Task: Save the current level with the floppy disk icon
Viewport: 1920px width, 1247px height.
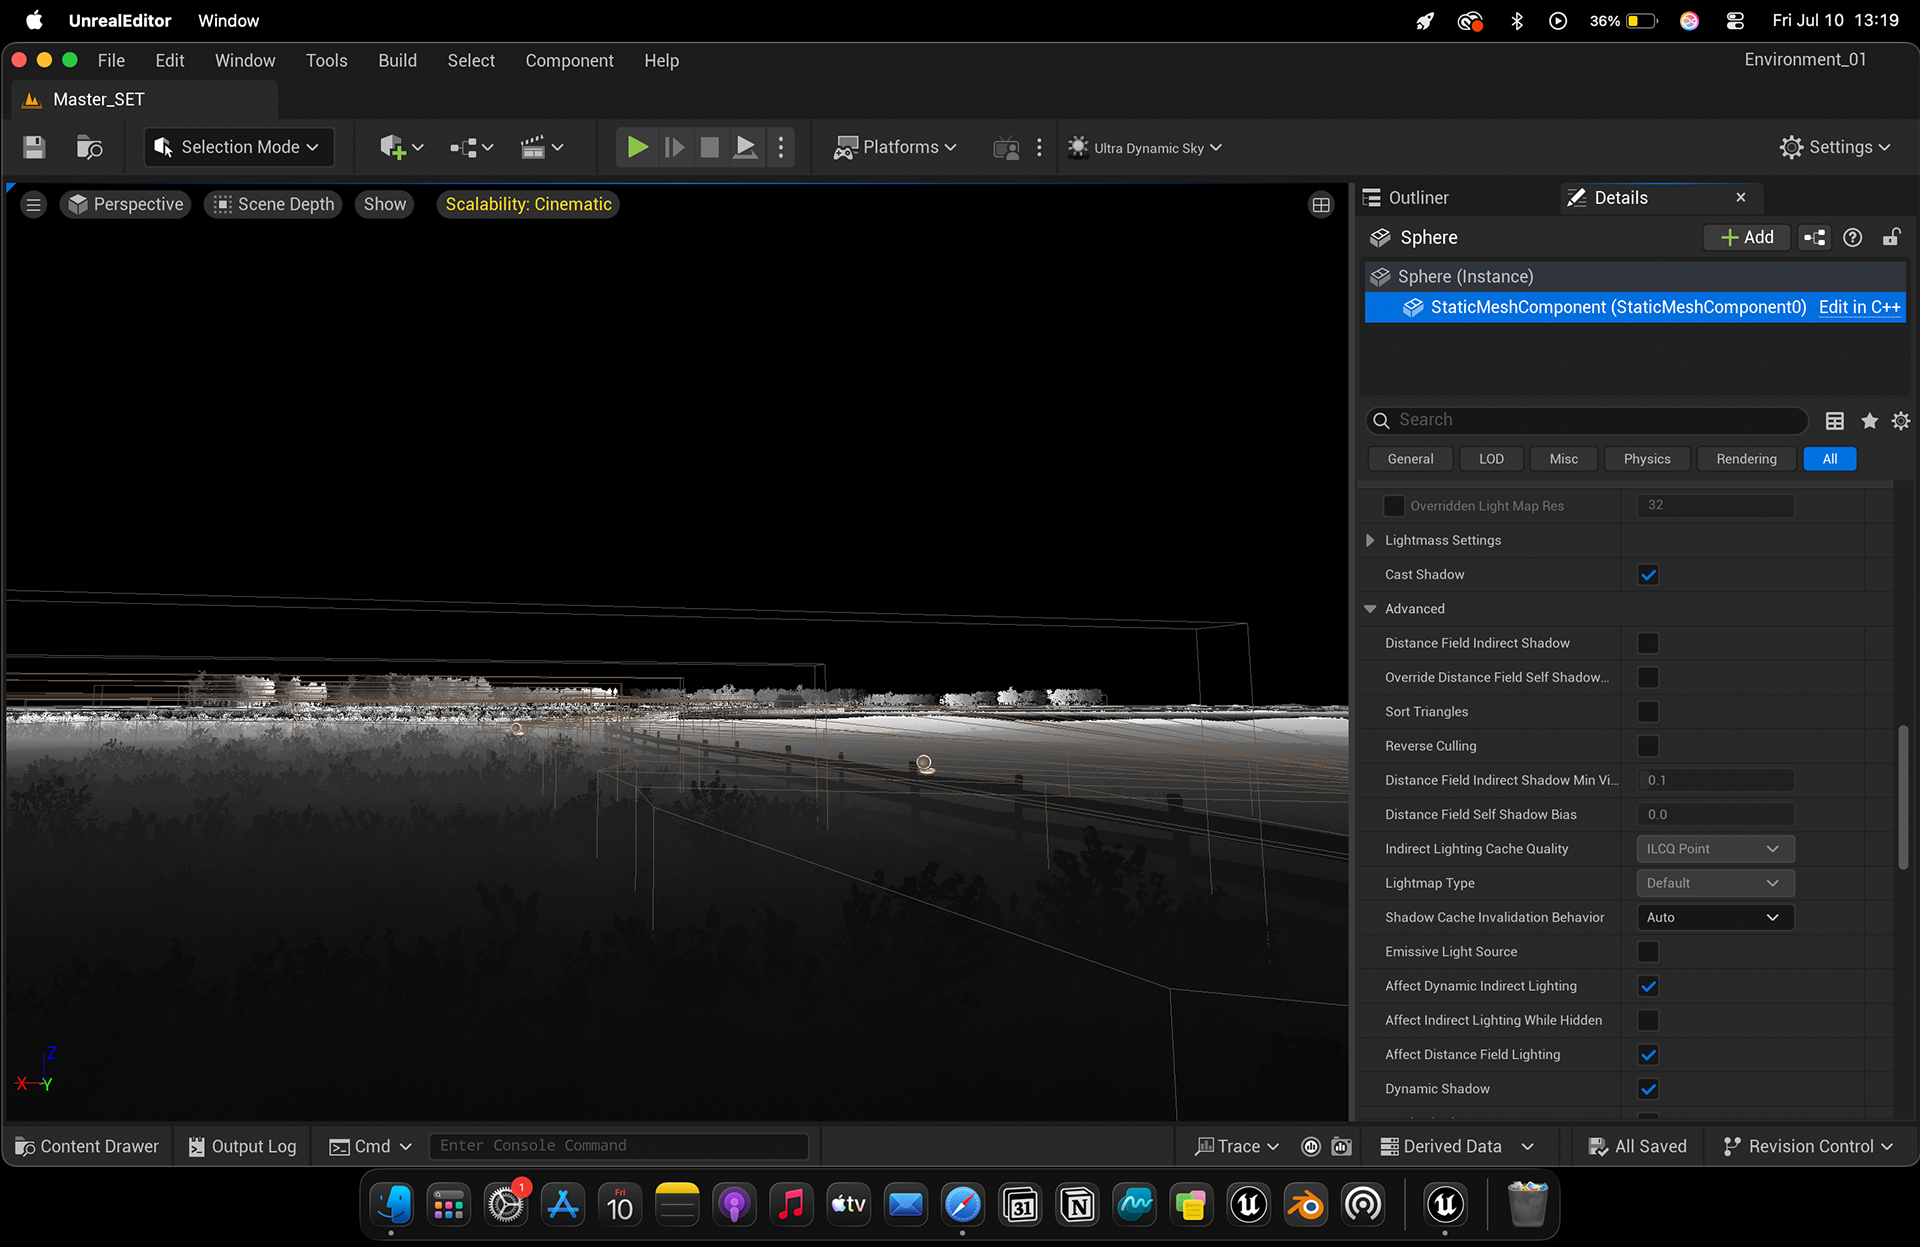Action: (x=34, y=147)
